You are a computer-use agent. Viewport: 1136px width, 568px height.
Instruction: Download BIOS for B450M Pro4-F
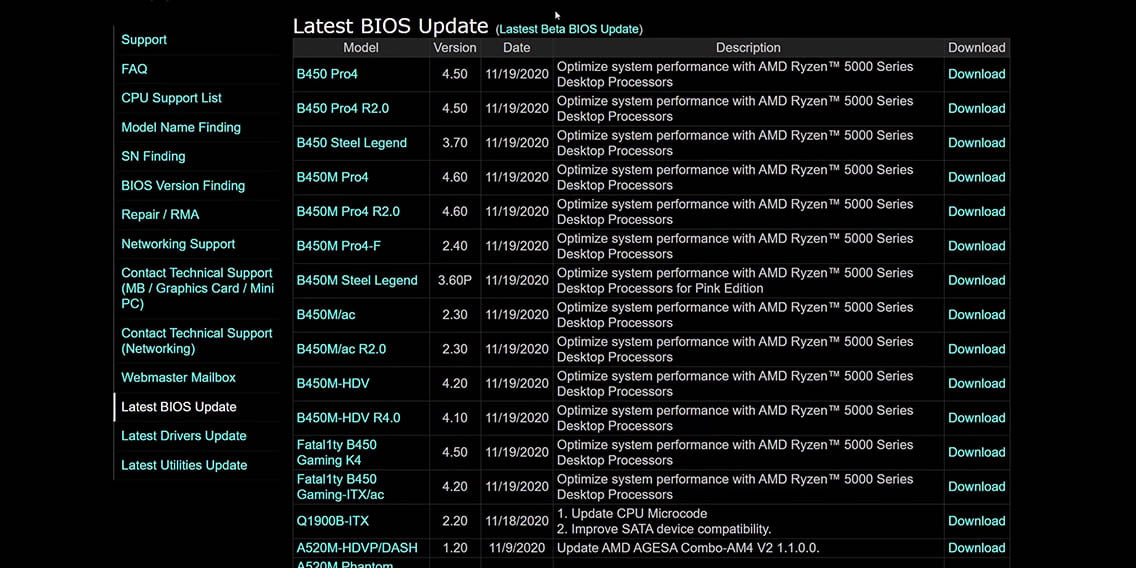pos(977,246)
